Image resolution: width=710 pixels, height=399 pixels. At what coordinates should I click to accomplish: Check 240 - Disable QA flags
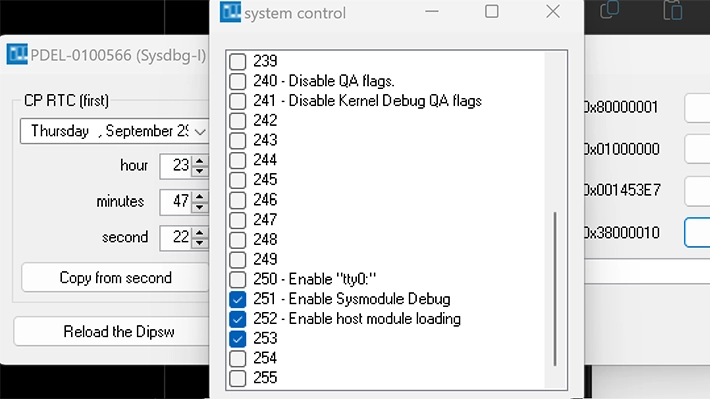pyautogui.click(x=237, y=81)
